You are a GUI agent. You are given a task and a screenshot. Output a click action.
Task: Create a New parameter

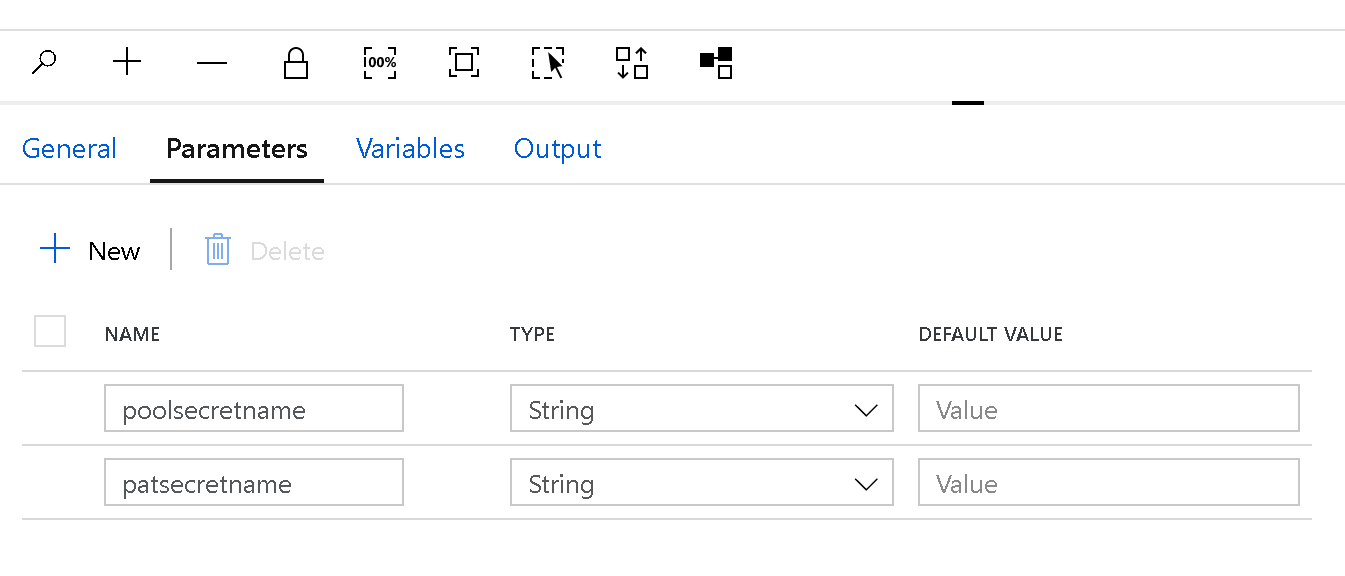[x=89, y=250]
